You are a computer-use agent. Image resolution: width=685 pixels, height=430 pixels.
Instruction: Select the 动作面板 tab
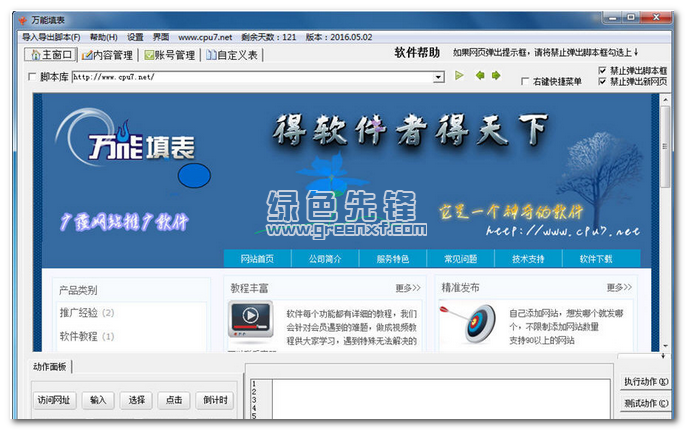point(50,367)
